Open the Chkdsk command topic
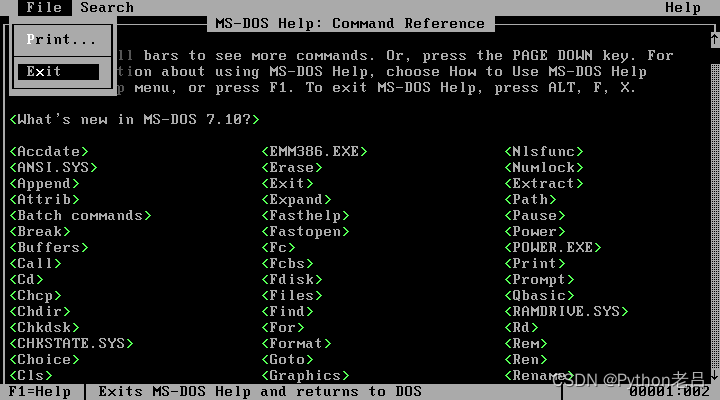Image resolution: width=720 pixels, height=400 pixels. coord(45,328)
